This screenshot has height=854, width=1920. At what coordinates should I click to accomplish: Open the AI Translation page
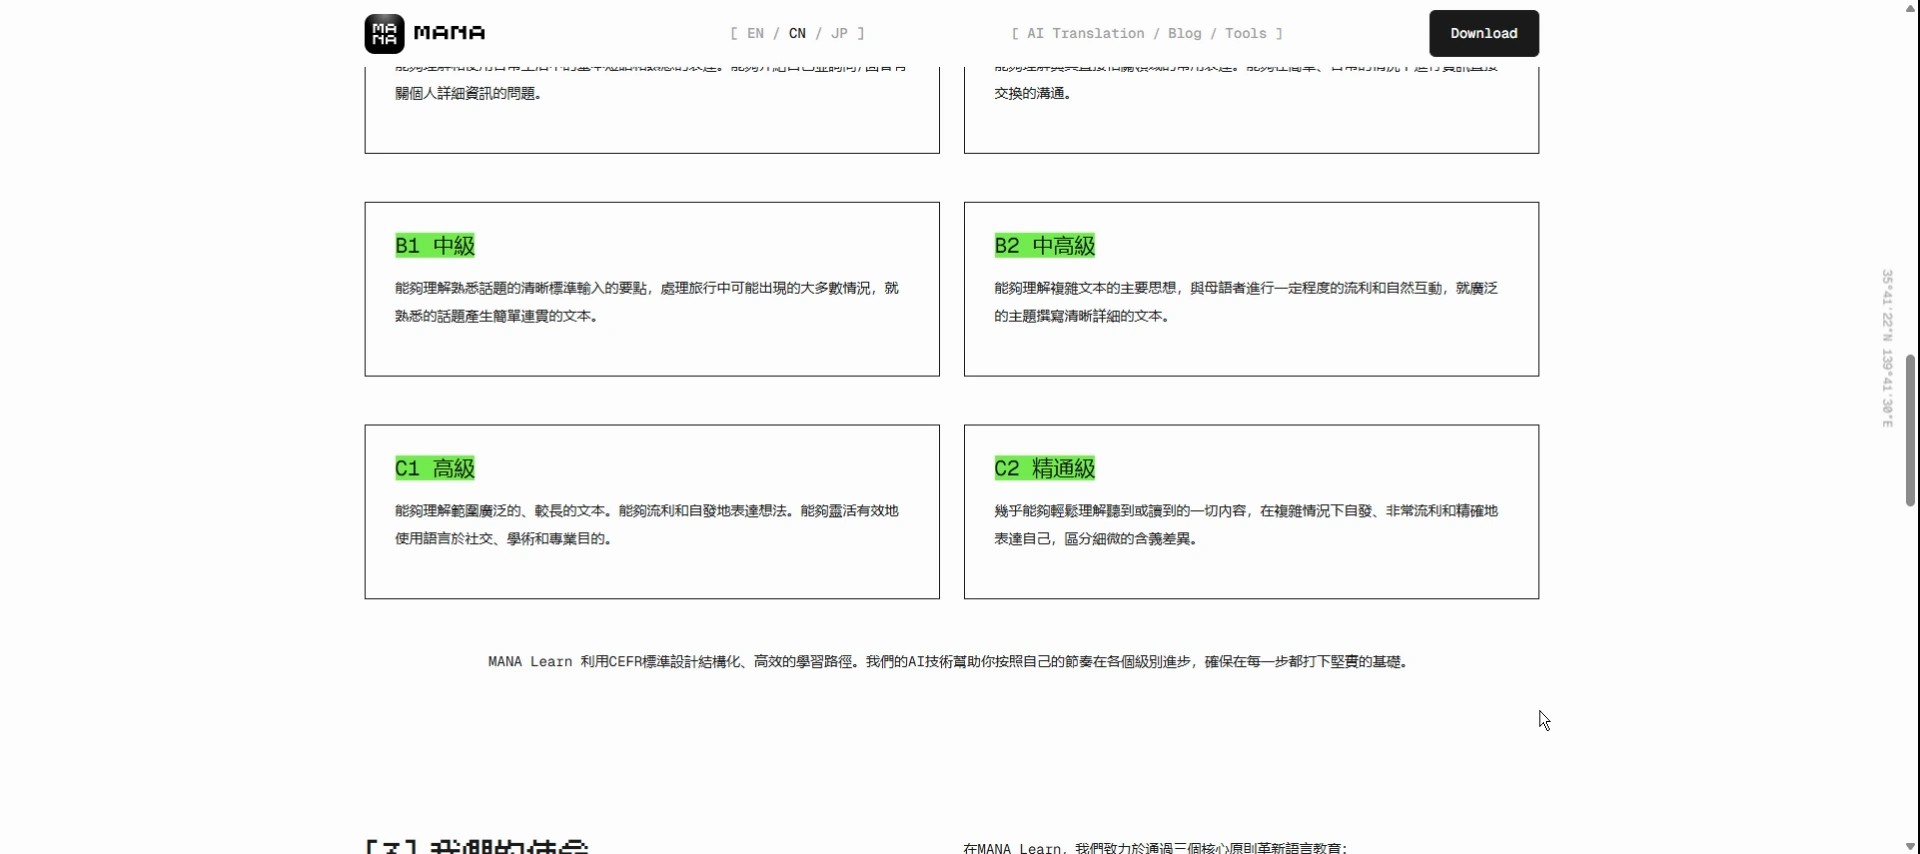(1085, 33)
